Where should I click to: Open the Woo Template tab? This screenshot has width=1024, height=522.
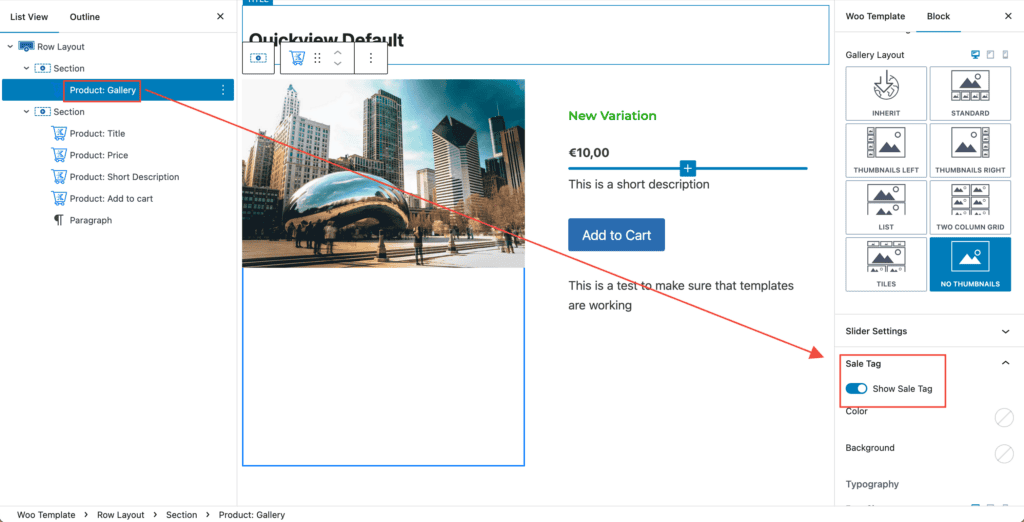(x=875, y=17)
